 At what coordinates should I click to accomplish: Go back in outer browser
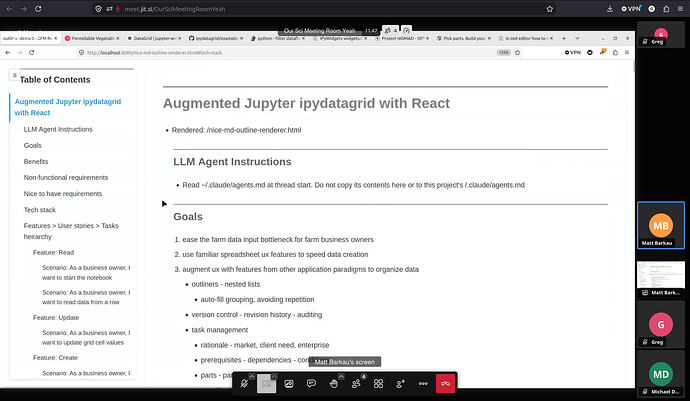tap(9, 9)
